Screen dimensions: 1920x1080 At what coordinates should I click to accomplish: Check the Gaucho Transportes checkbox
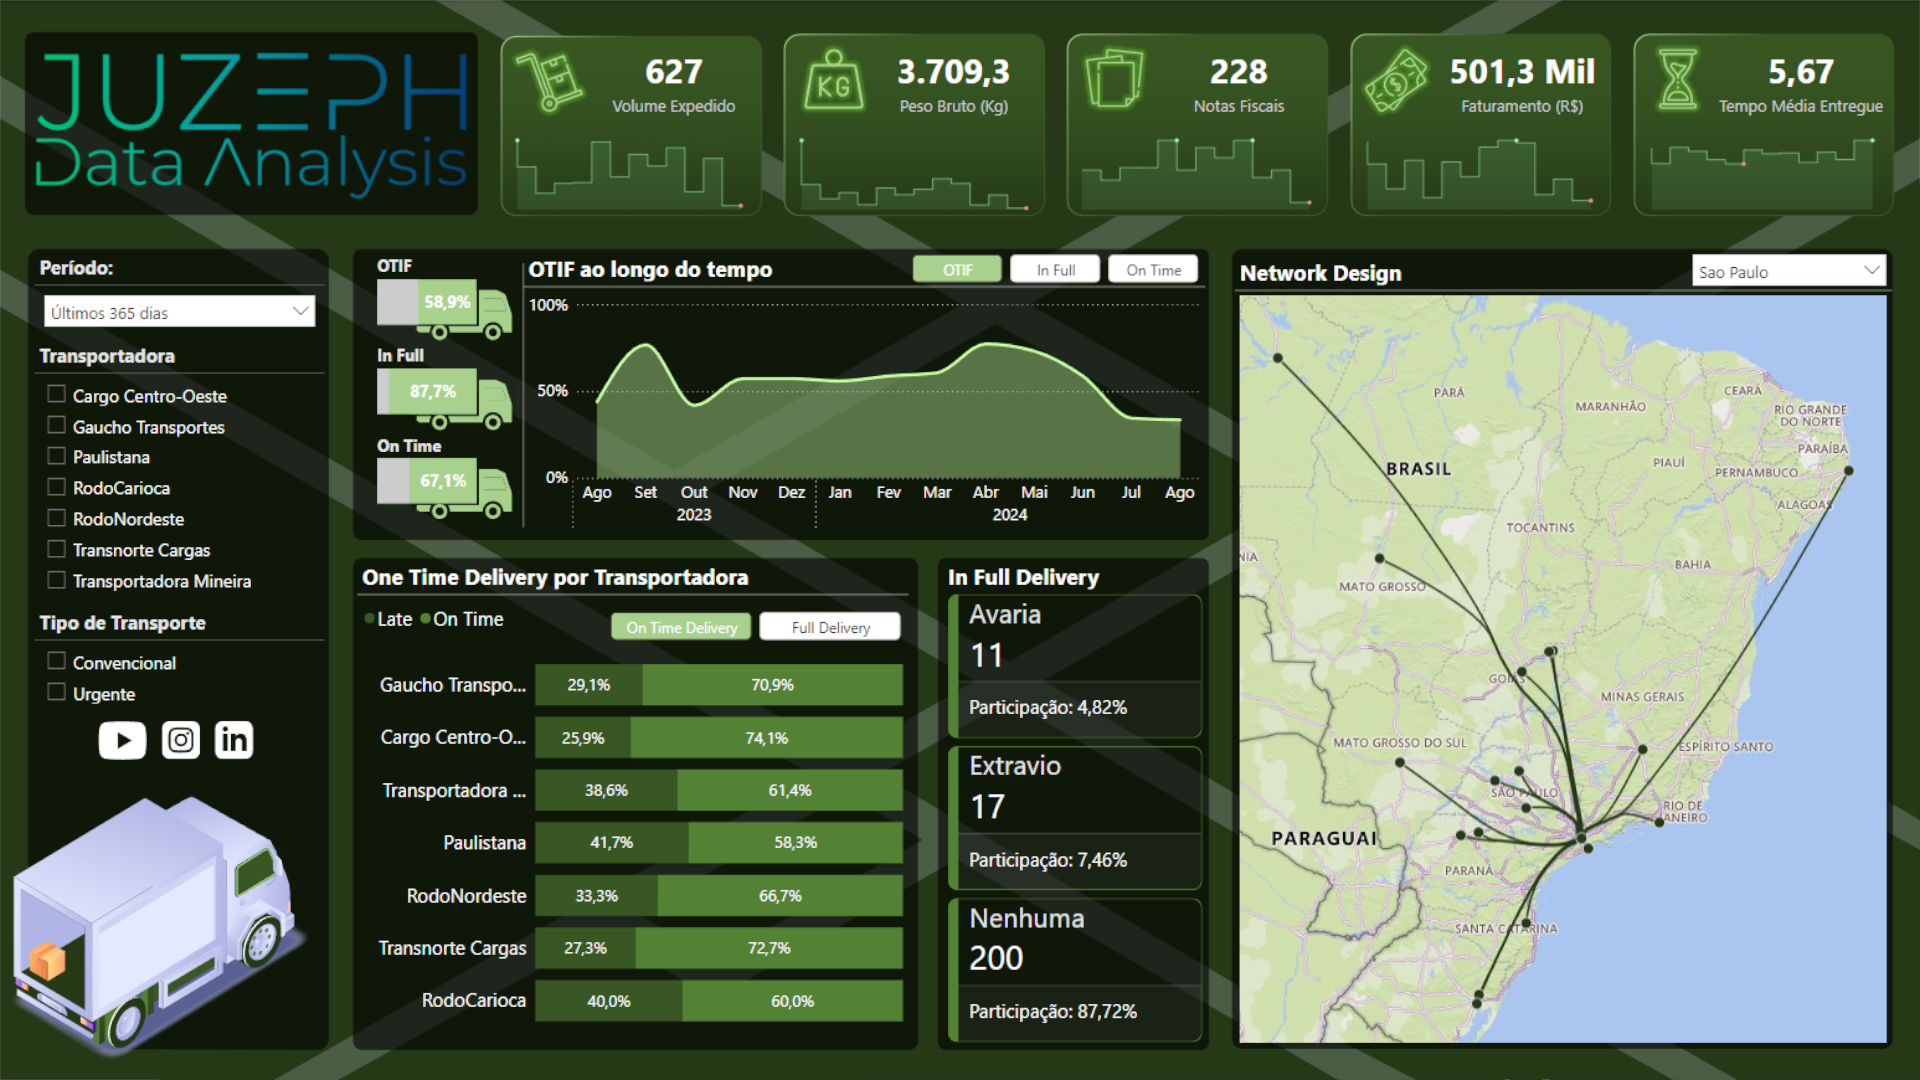[57, 425]
